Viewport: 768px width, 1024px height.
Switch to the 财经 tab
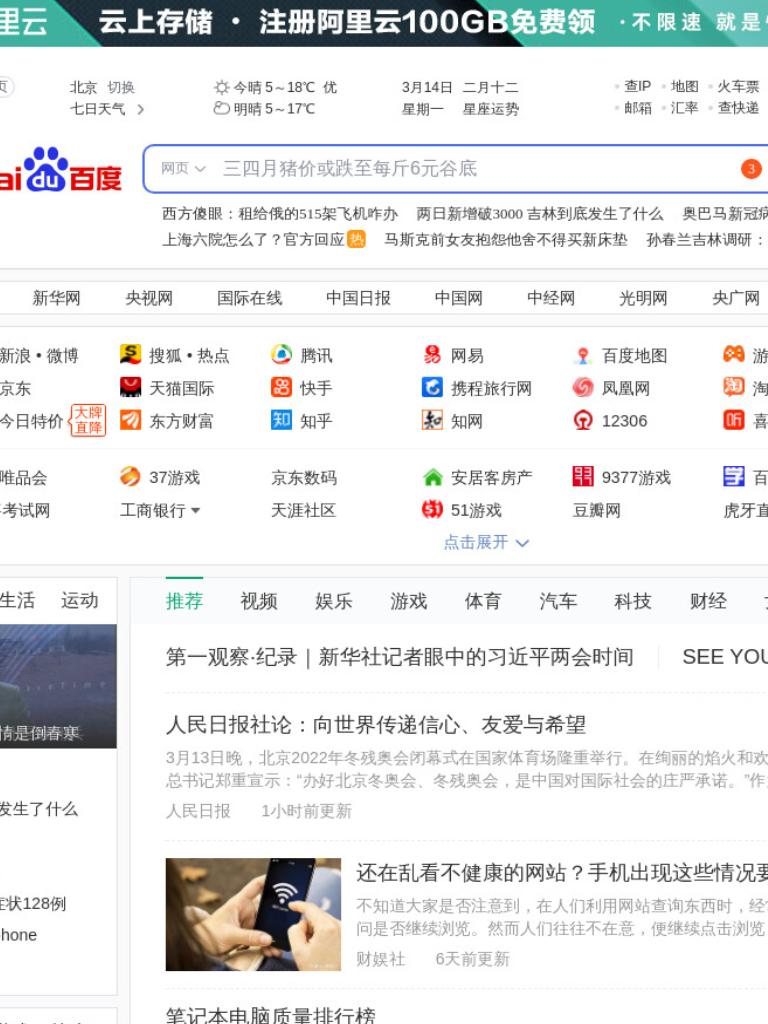point(708,600)
